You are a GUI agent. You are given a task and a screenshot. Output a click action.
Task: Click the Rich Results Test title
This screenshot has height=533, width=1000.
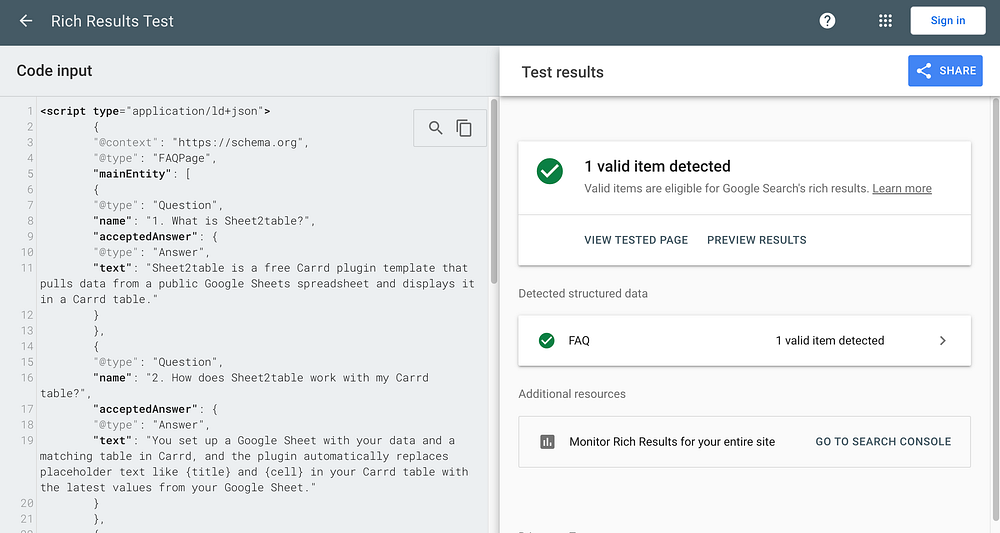pos(112,21)
